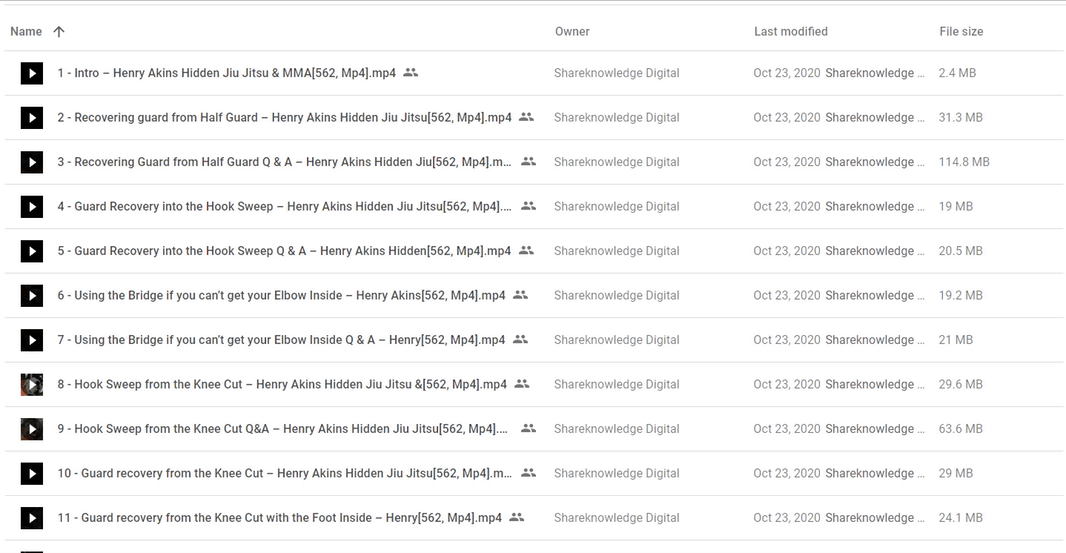The width and height of the screenshot is (1066, 553).
Task: Open 4 - Guard Recovery into the Hook Sweep
Action: (284, 206)
